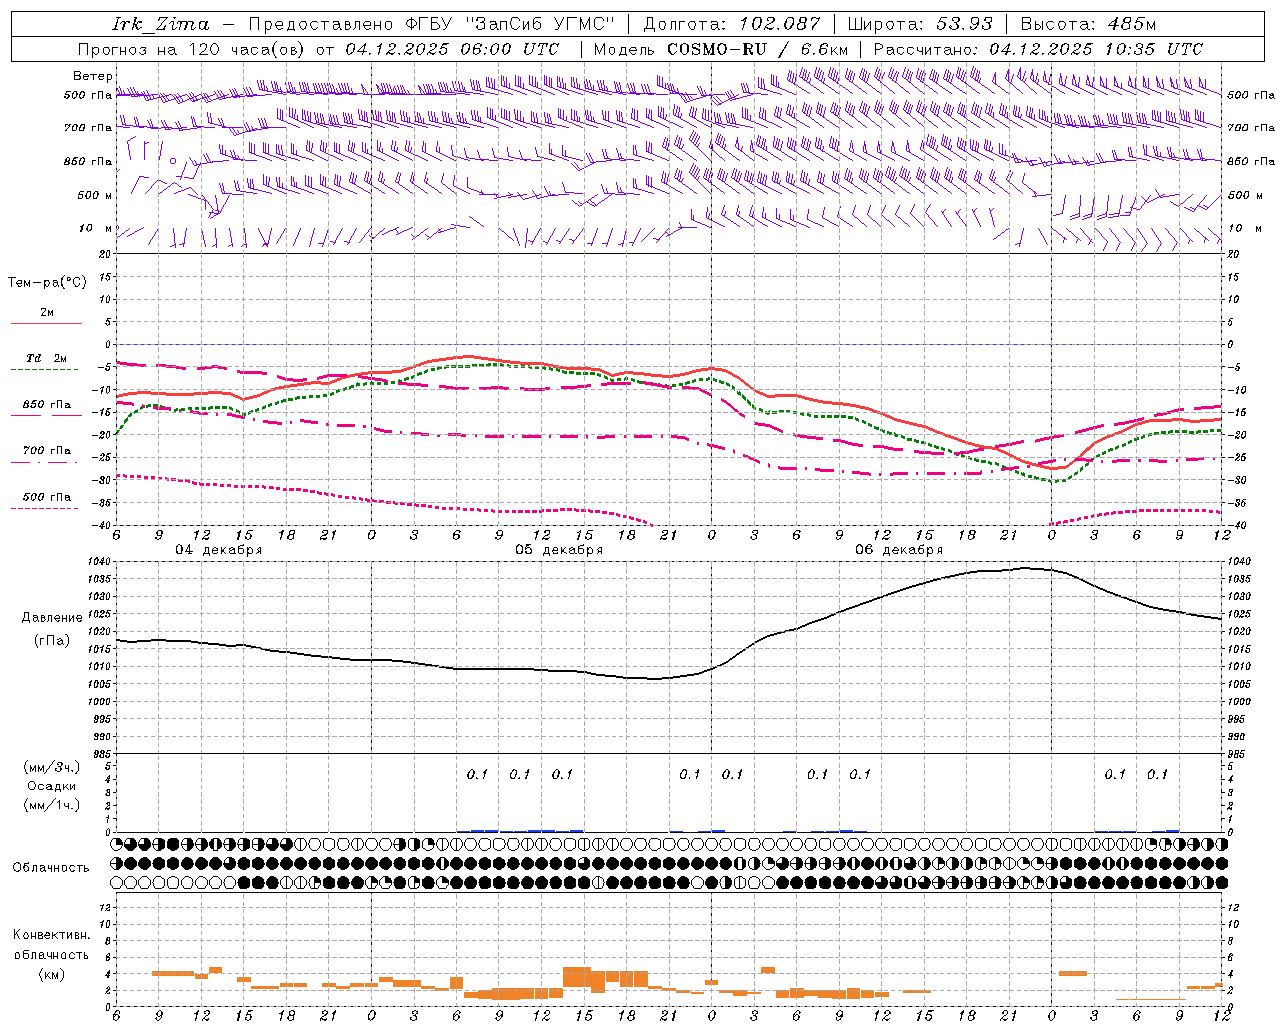This screenshot has width=1280, height=1024.
Task: Click the dash-dot line sample under 700 гПа legend
Action: [46, 462]
